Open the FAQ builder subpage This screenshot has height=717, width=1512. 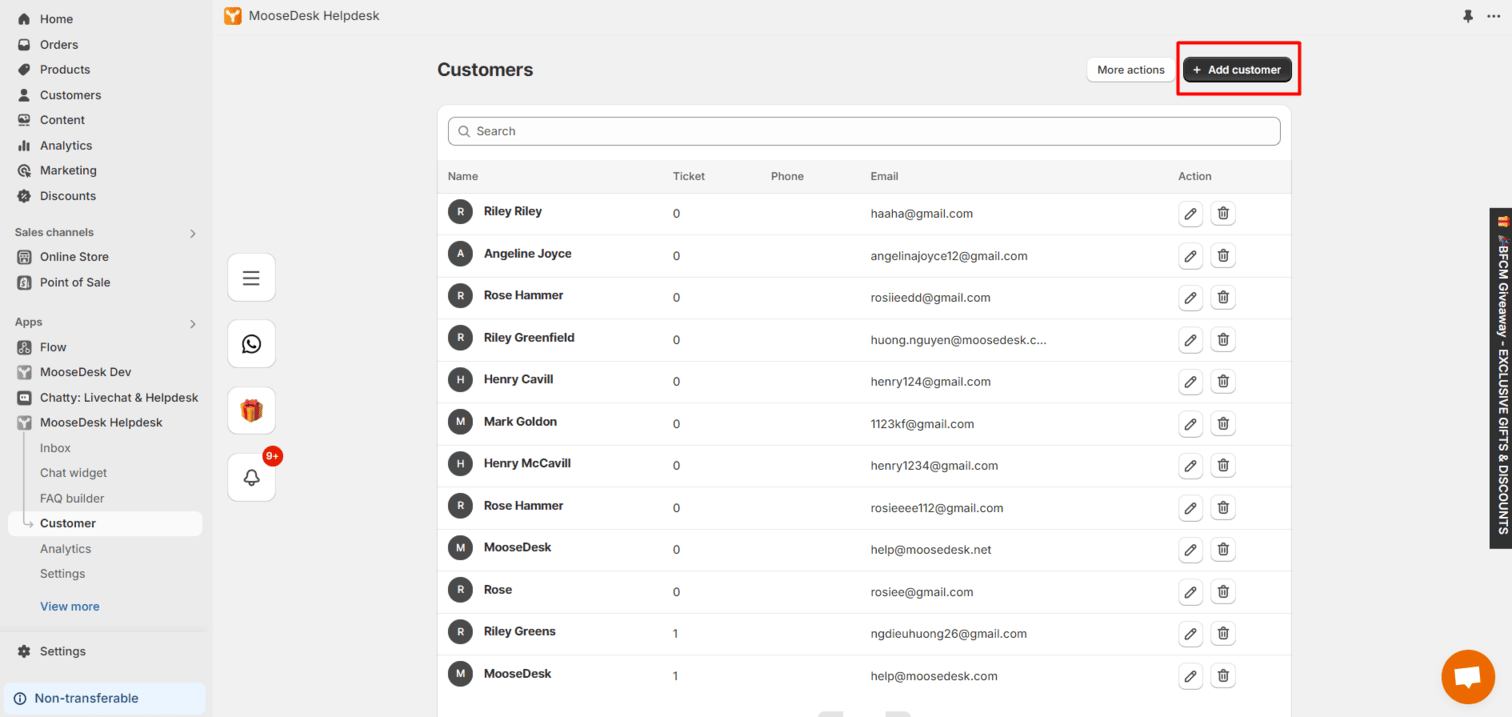click(72, 498)
